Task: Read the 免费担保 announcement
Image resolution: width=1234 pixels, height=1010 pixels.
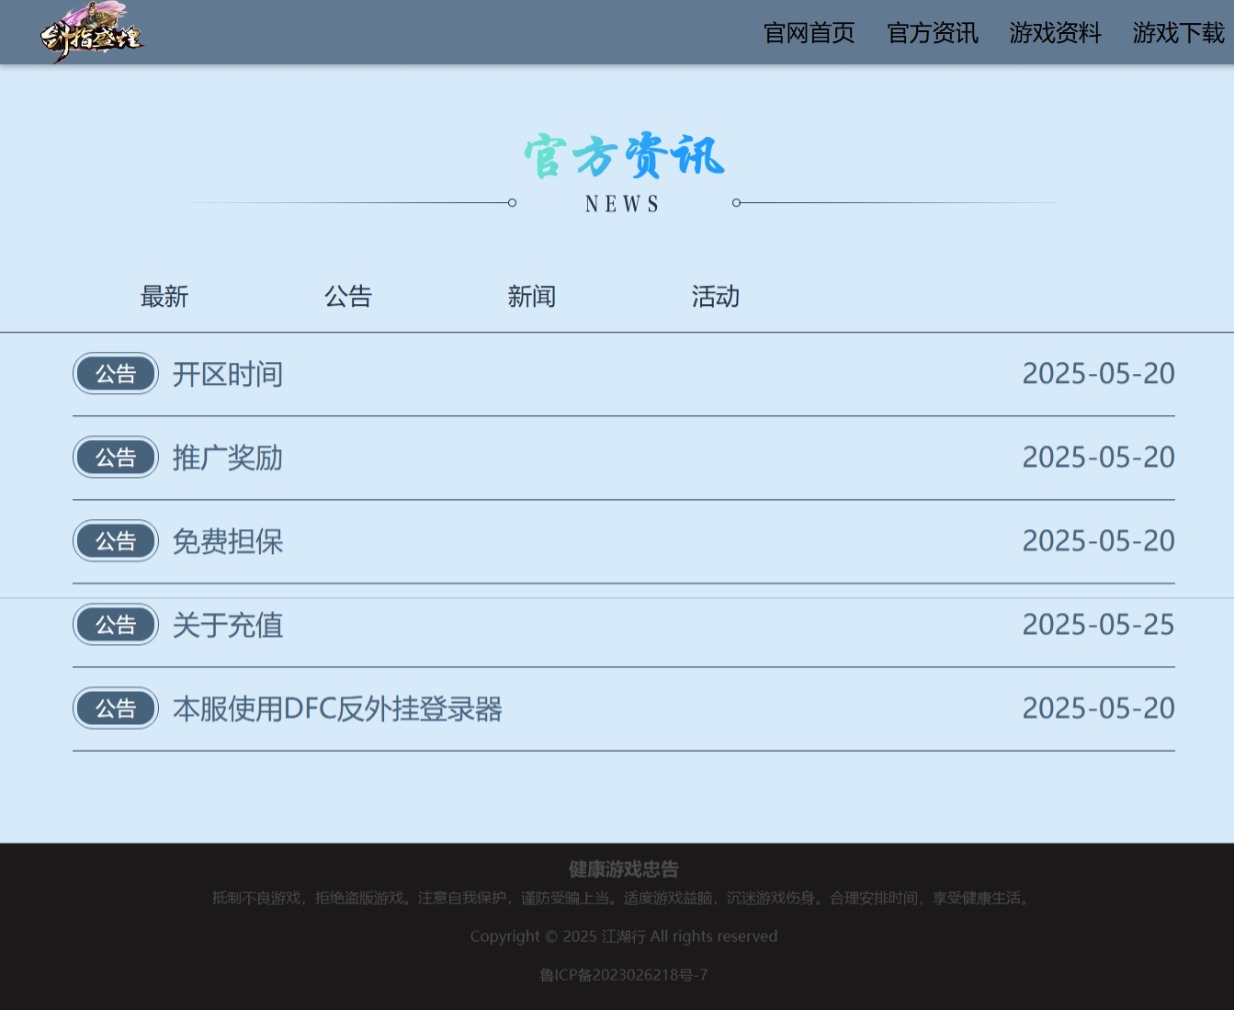Action: [x=228, y=541]
